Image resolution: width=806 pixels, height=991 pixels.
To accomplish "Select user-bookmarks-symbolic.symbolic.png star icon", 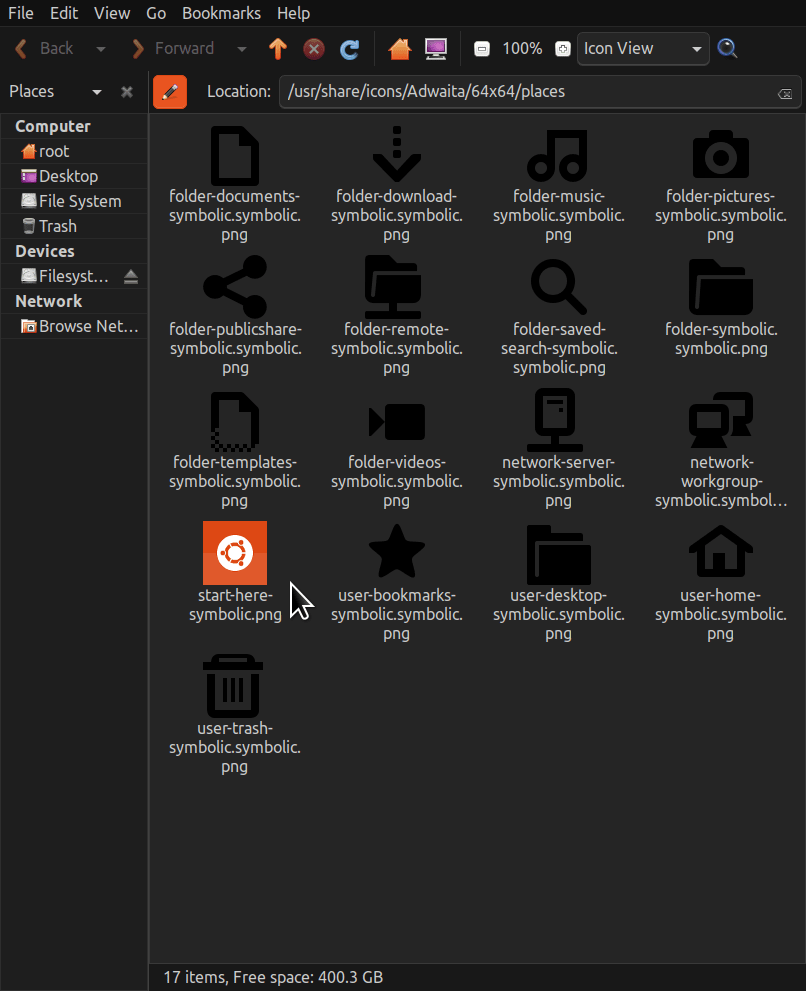I will (396, 552).
